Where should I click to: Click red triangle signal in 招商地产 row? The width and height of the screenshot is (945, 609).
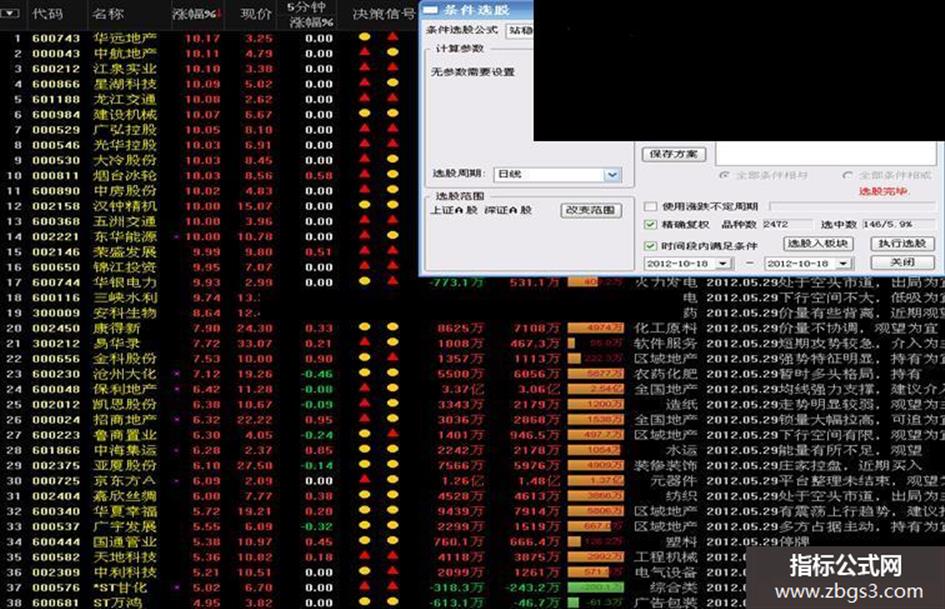point(365,418)
